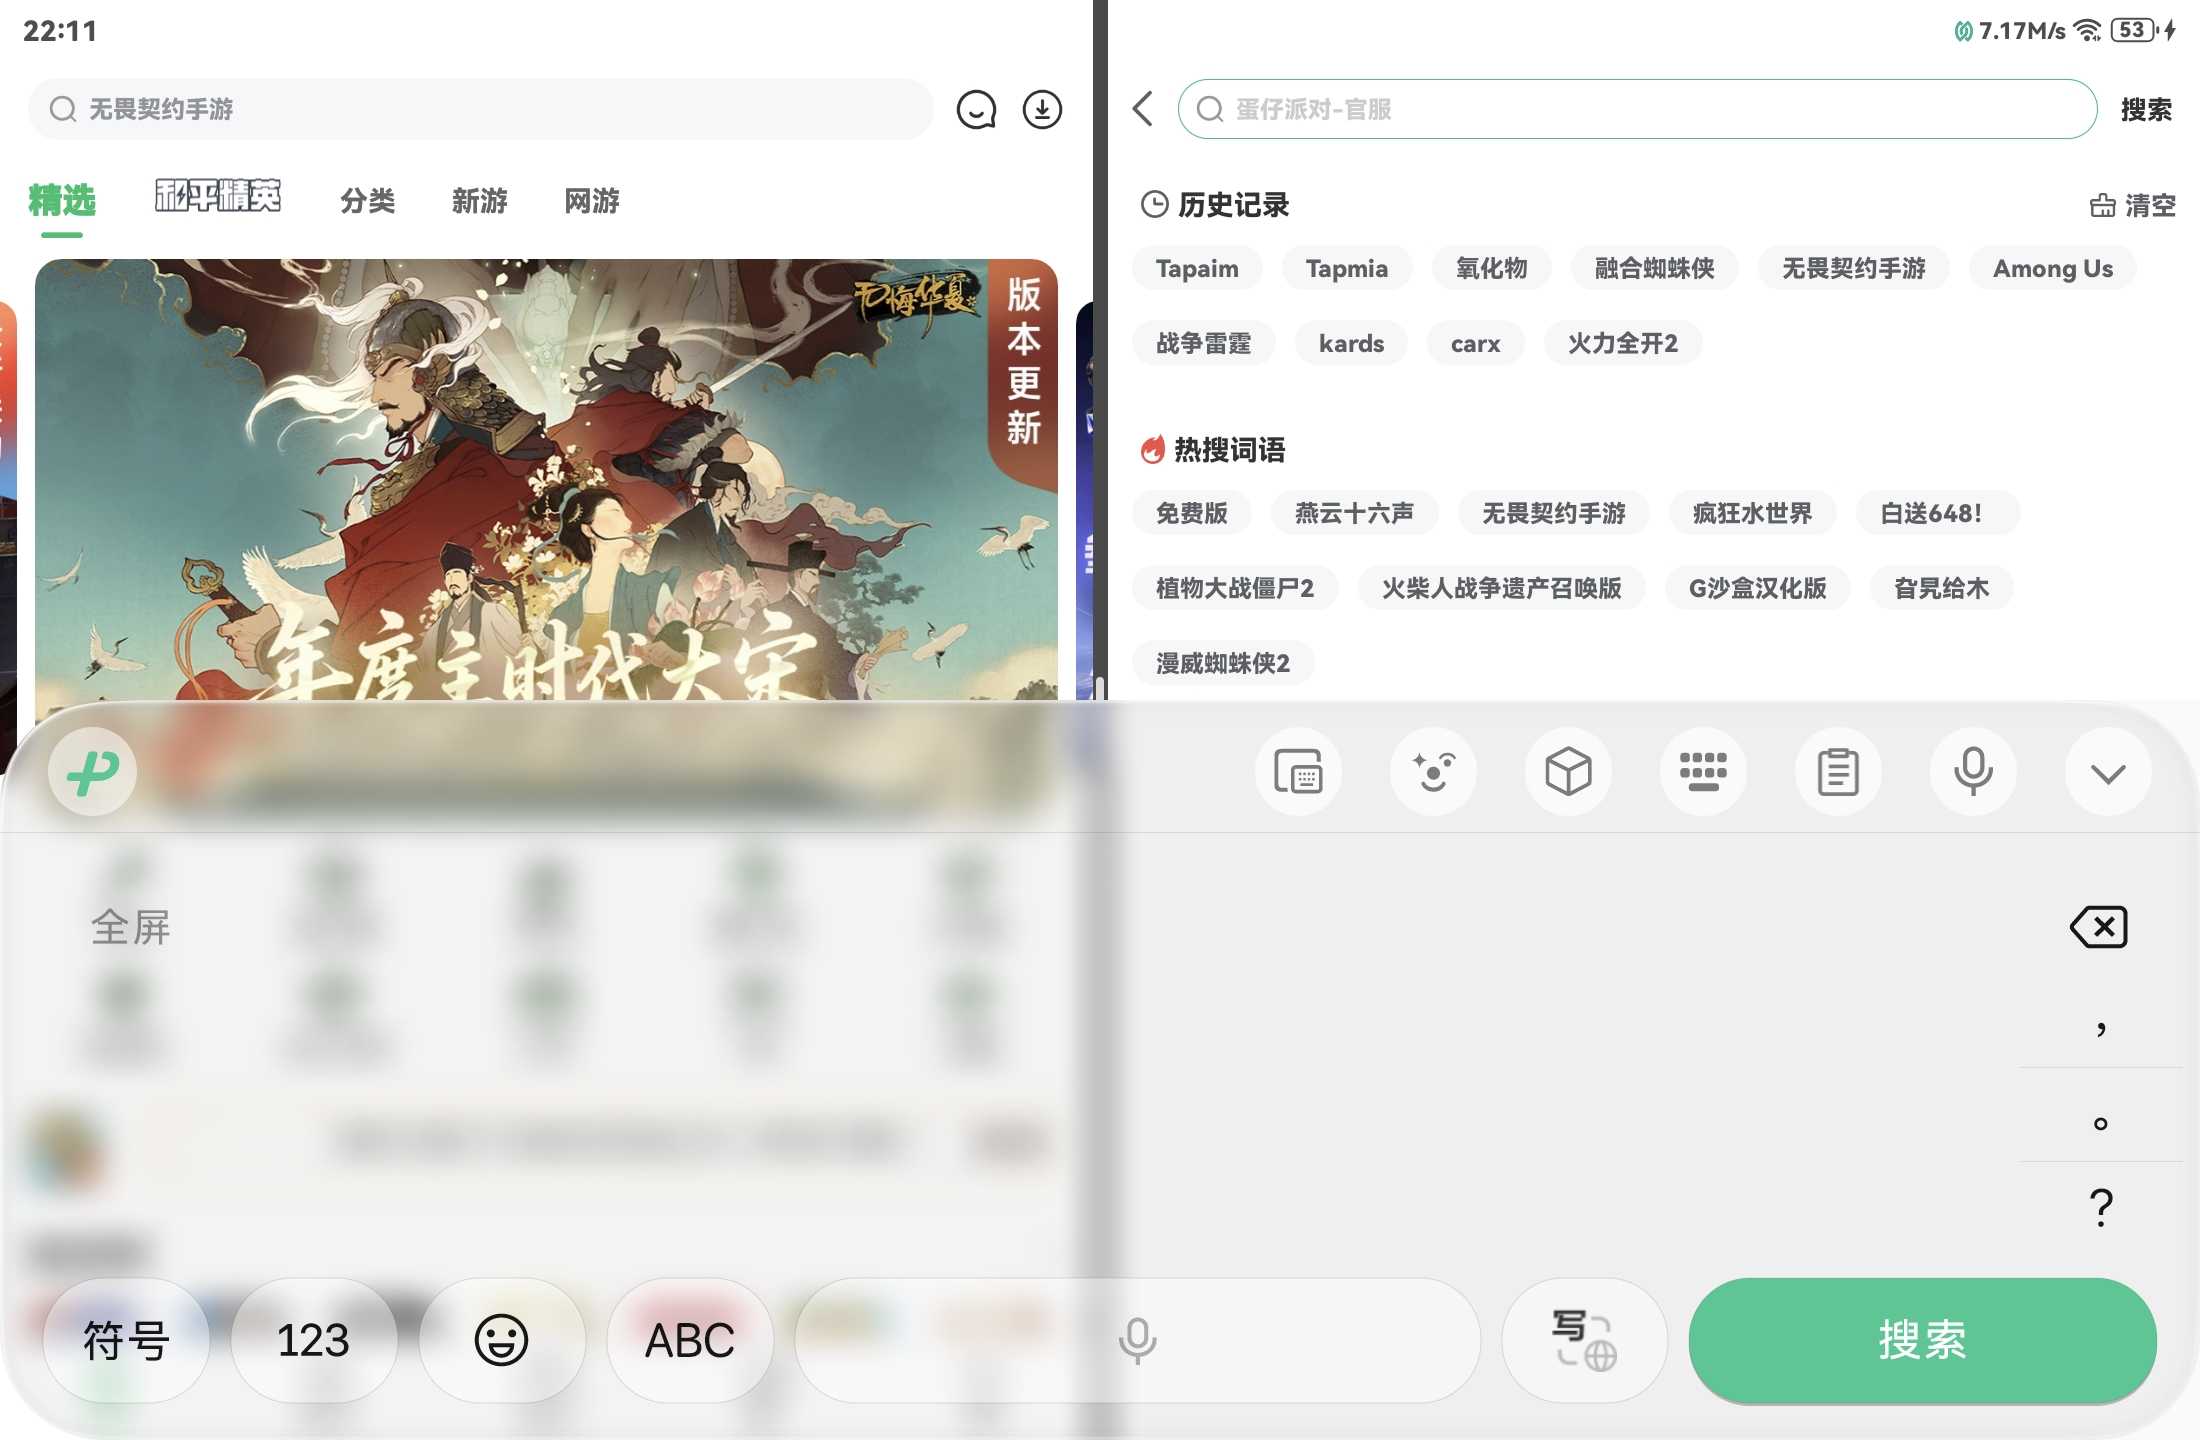Switch keyboard layout with keyboard icon
This screenshot has width=2200, height=1440.
(1703, 772)
